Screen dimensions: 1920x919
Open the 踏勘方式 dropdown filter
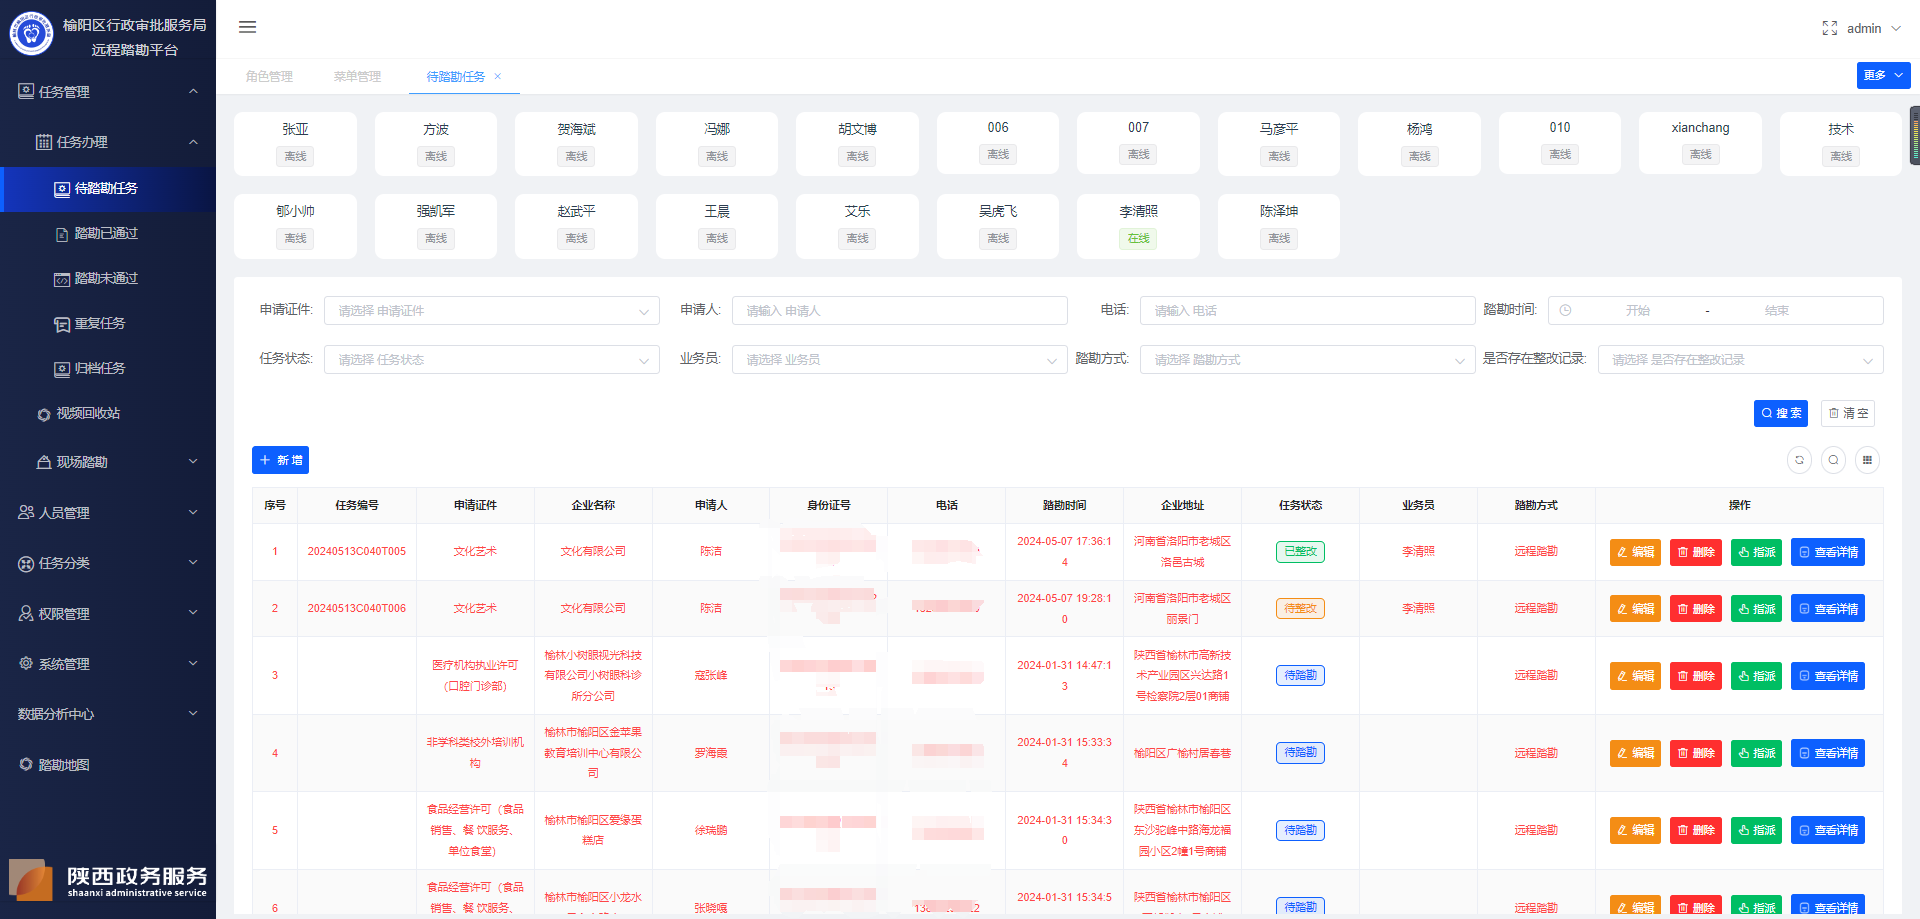click(x=1308, y=359)
